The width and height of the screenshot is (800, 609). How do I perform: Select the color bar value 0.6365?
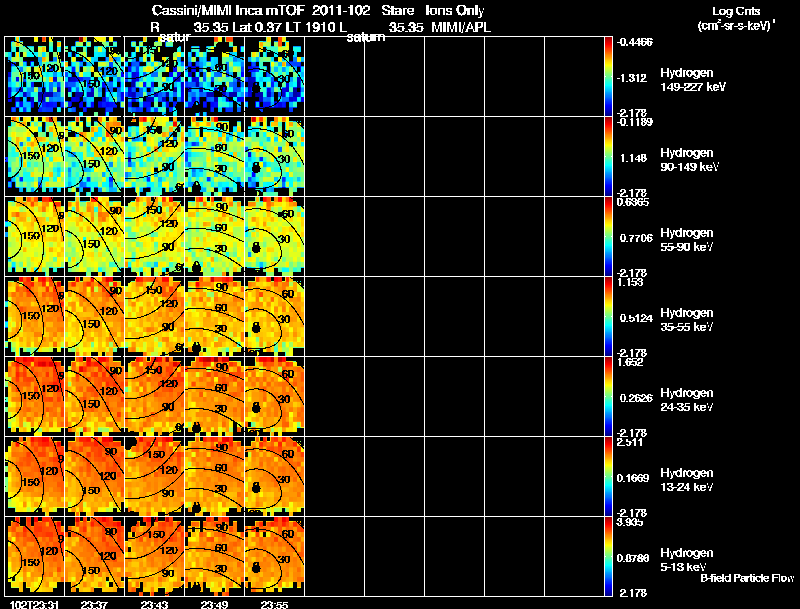click(x=633, y=202)
